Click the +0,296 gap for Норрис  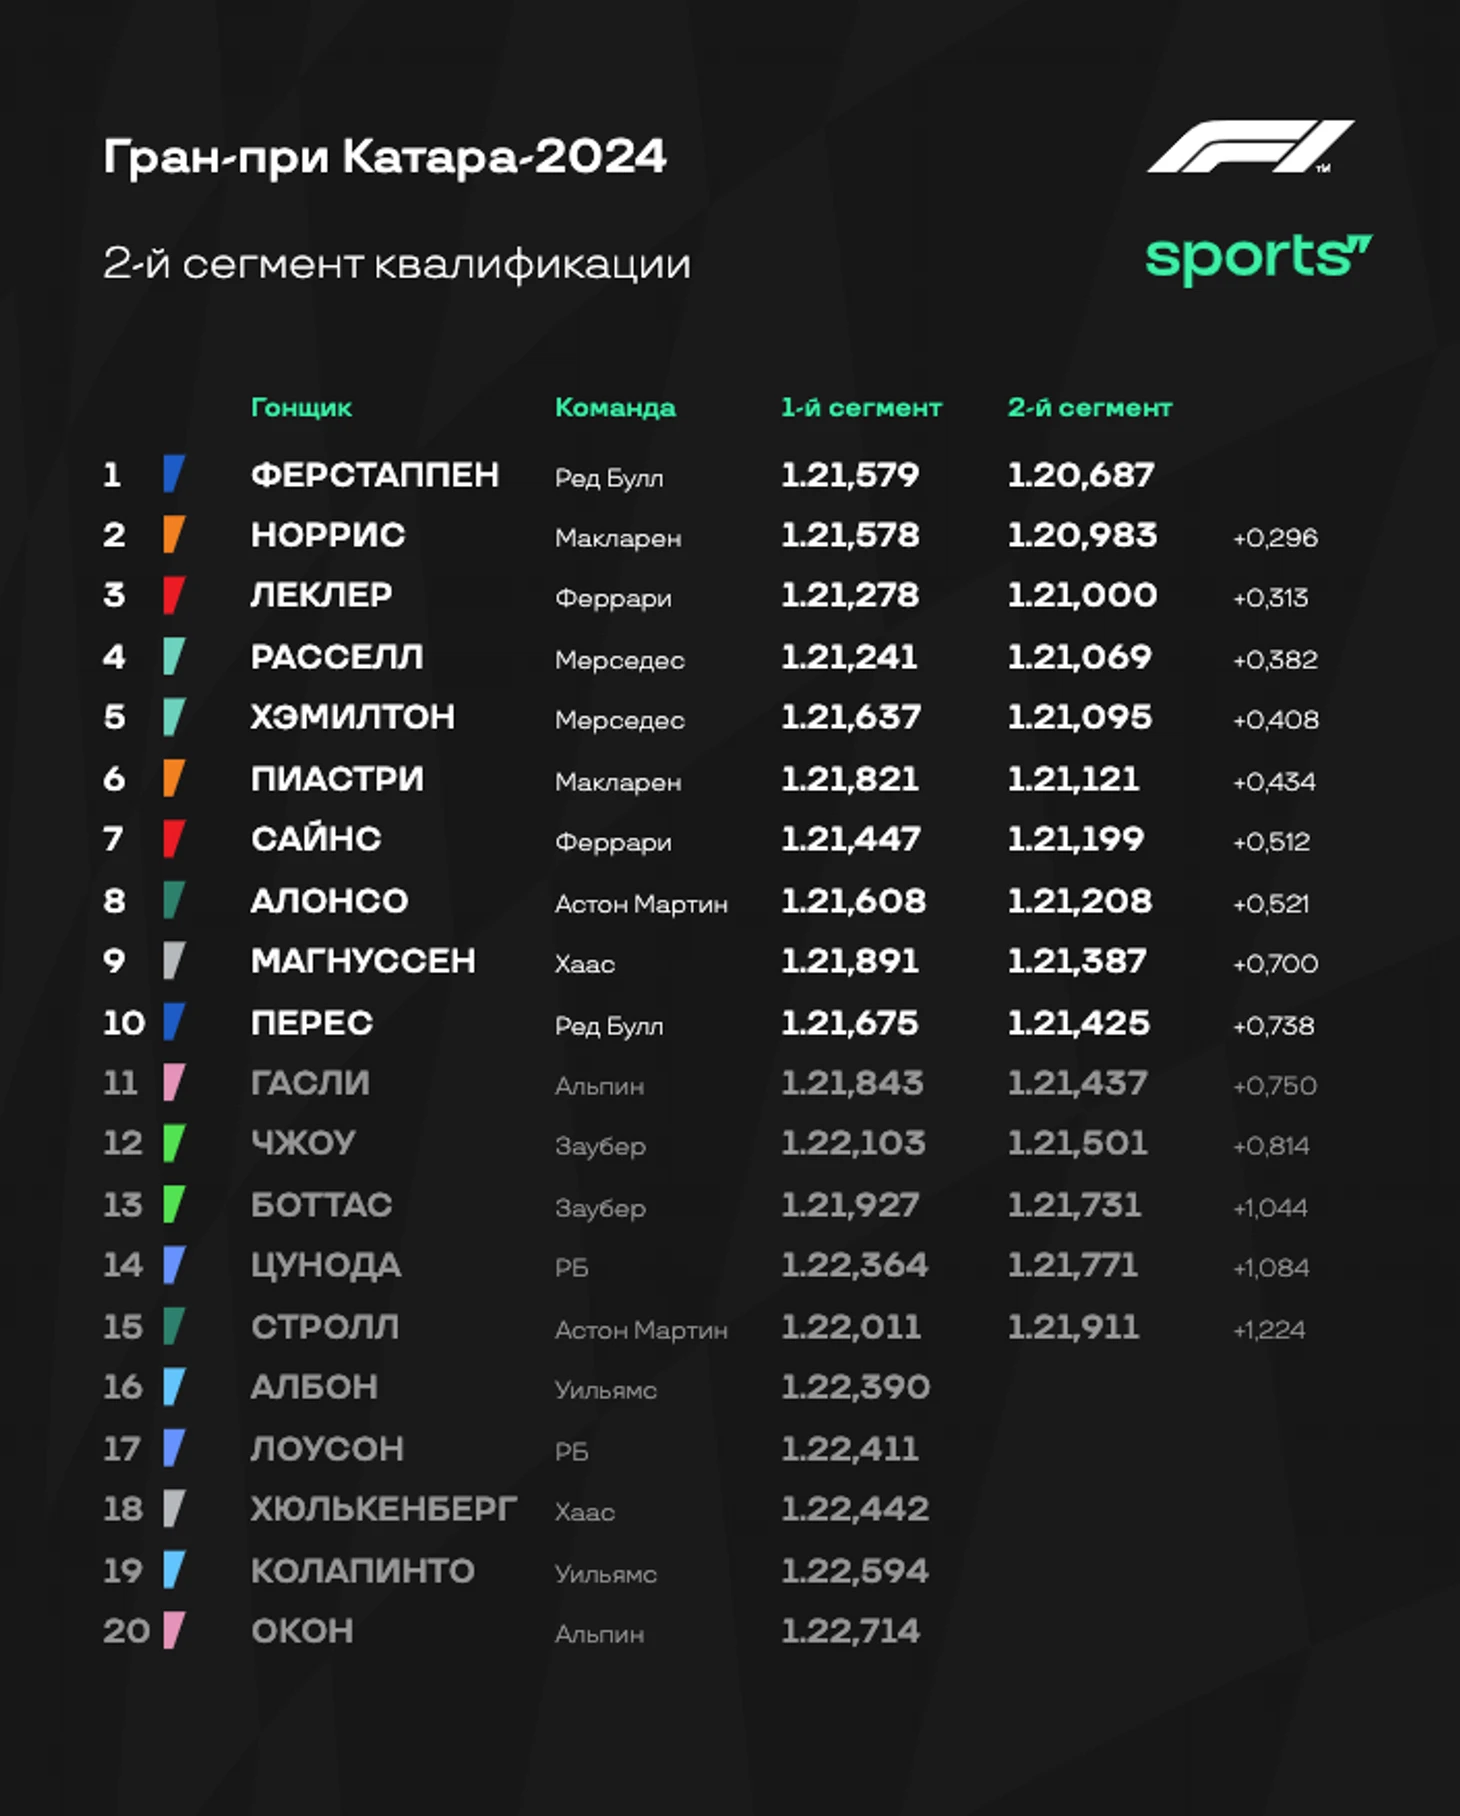click(1275, 538)
